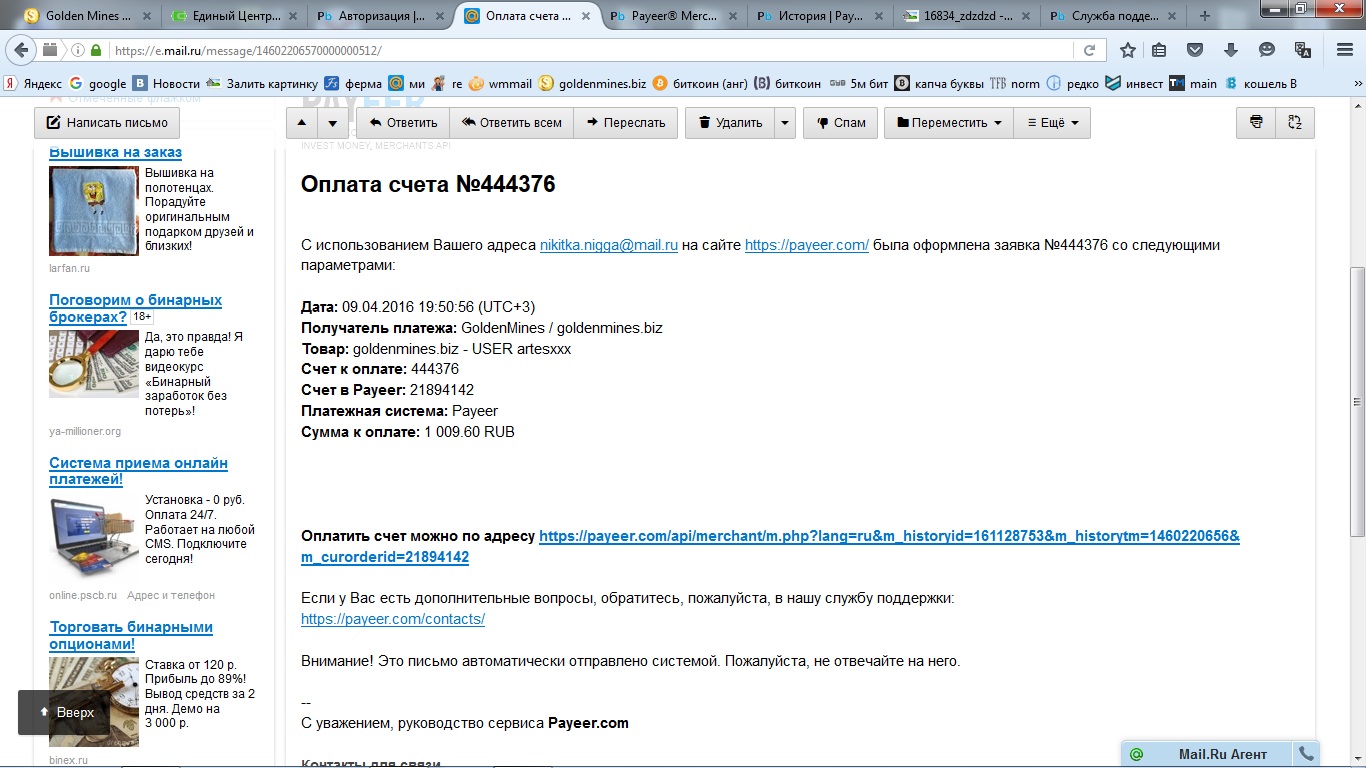1366x768 pixels.
Task: Expand the Удалить dropdown arrow
Action: tap(785, 123)
